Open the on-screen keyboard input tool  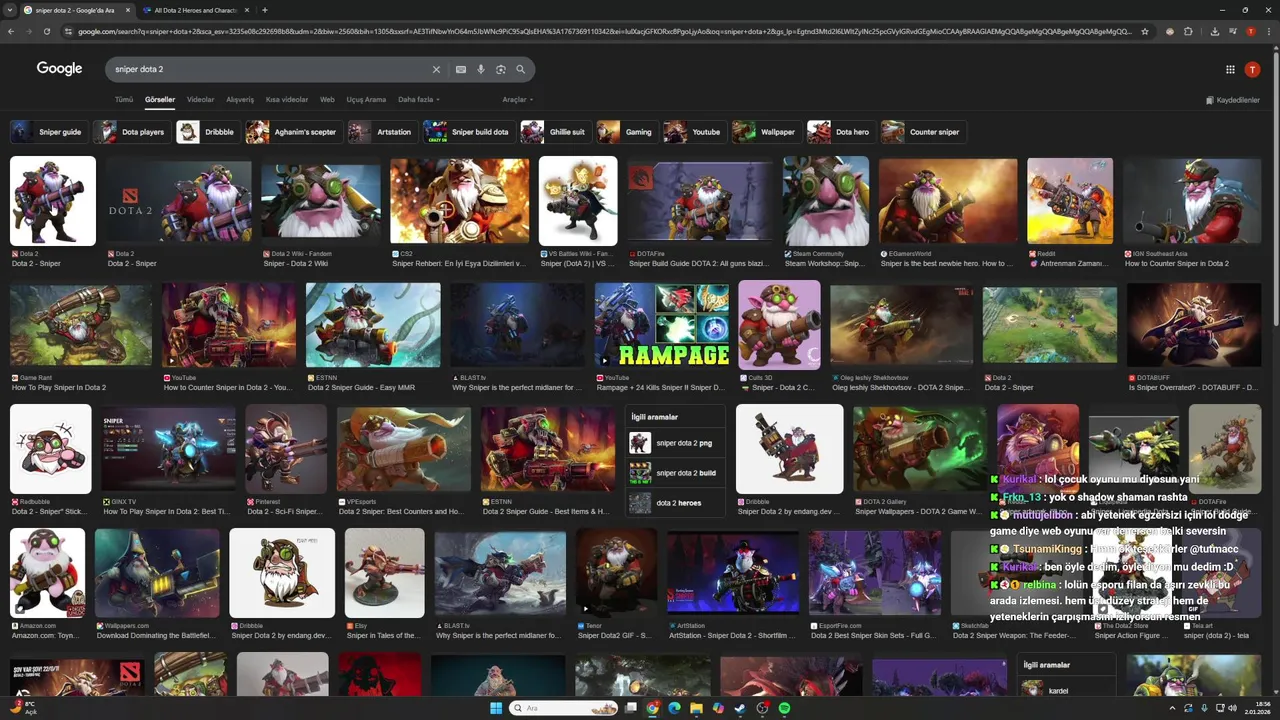point(461,69)
